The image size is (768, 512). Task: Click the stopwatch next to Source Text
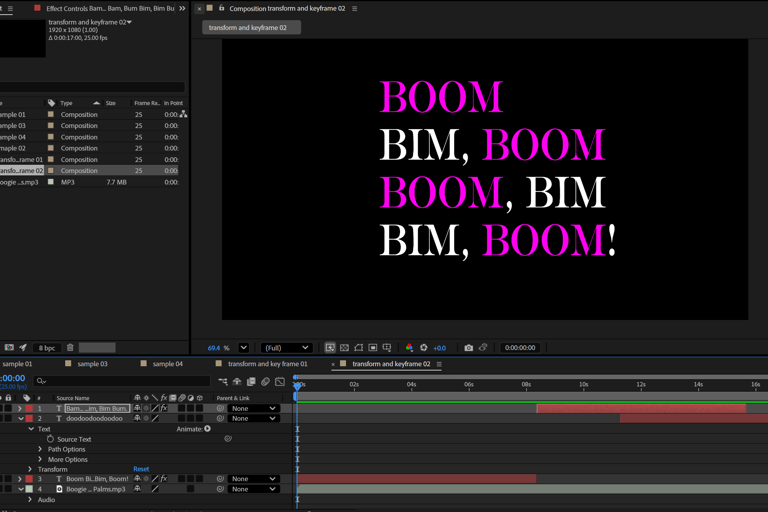click(50, 439)
